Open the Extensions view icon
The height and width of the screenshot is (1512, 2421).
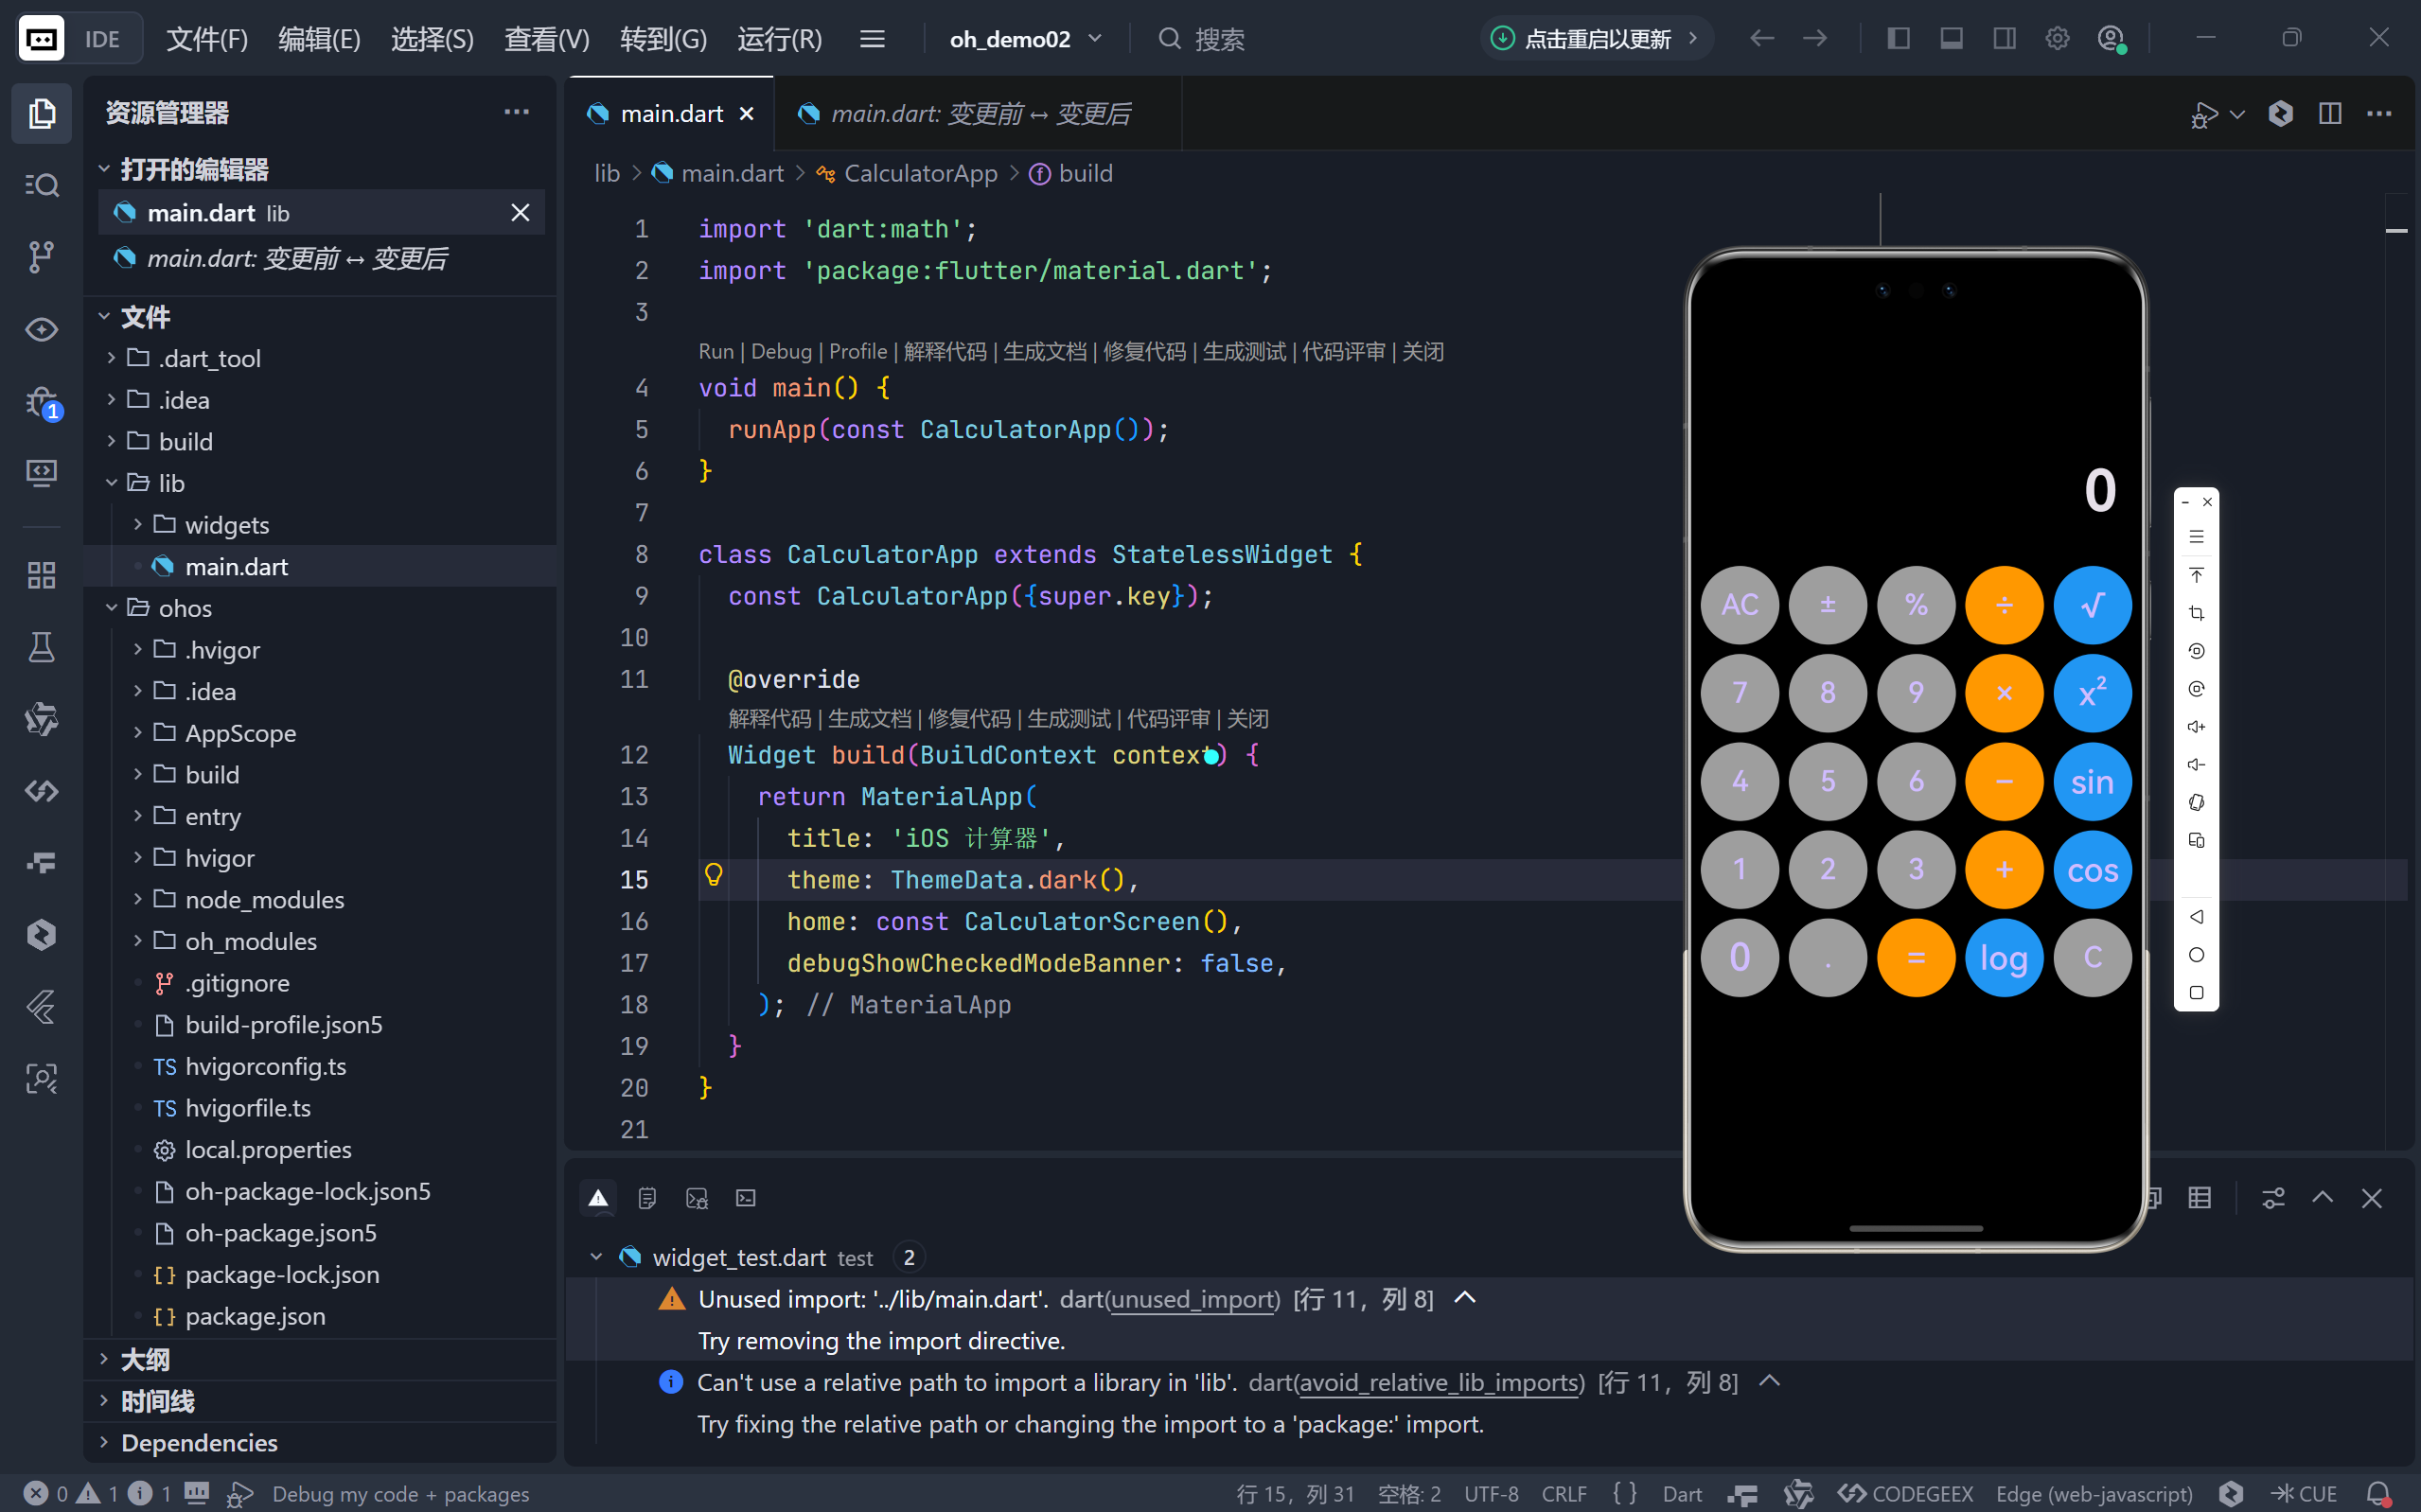[x=41, y=575]
